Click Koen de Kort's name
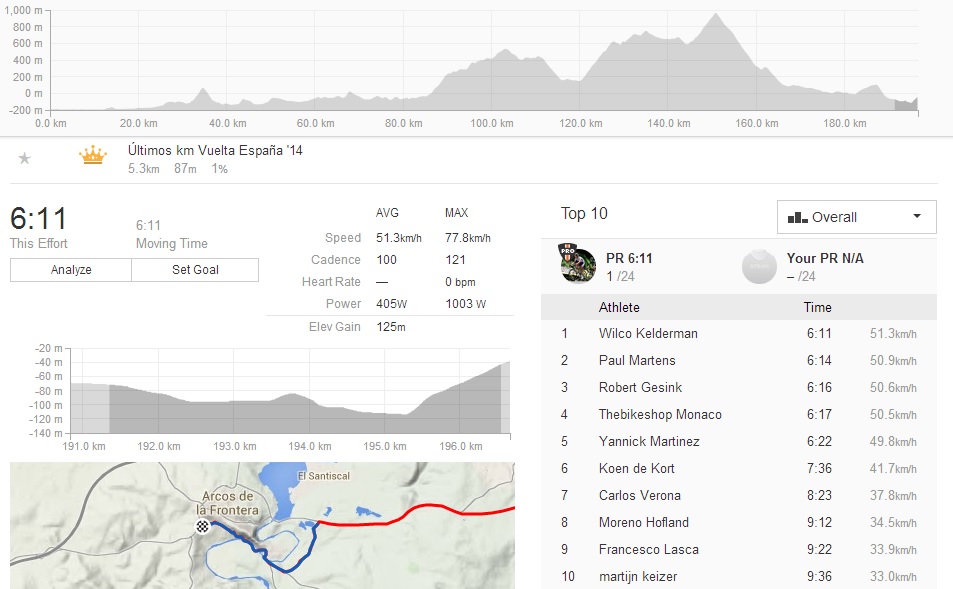Image resolution: width=953 pixels, height=589 pixels. (636, 469)
